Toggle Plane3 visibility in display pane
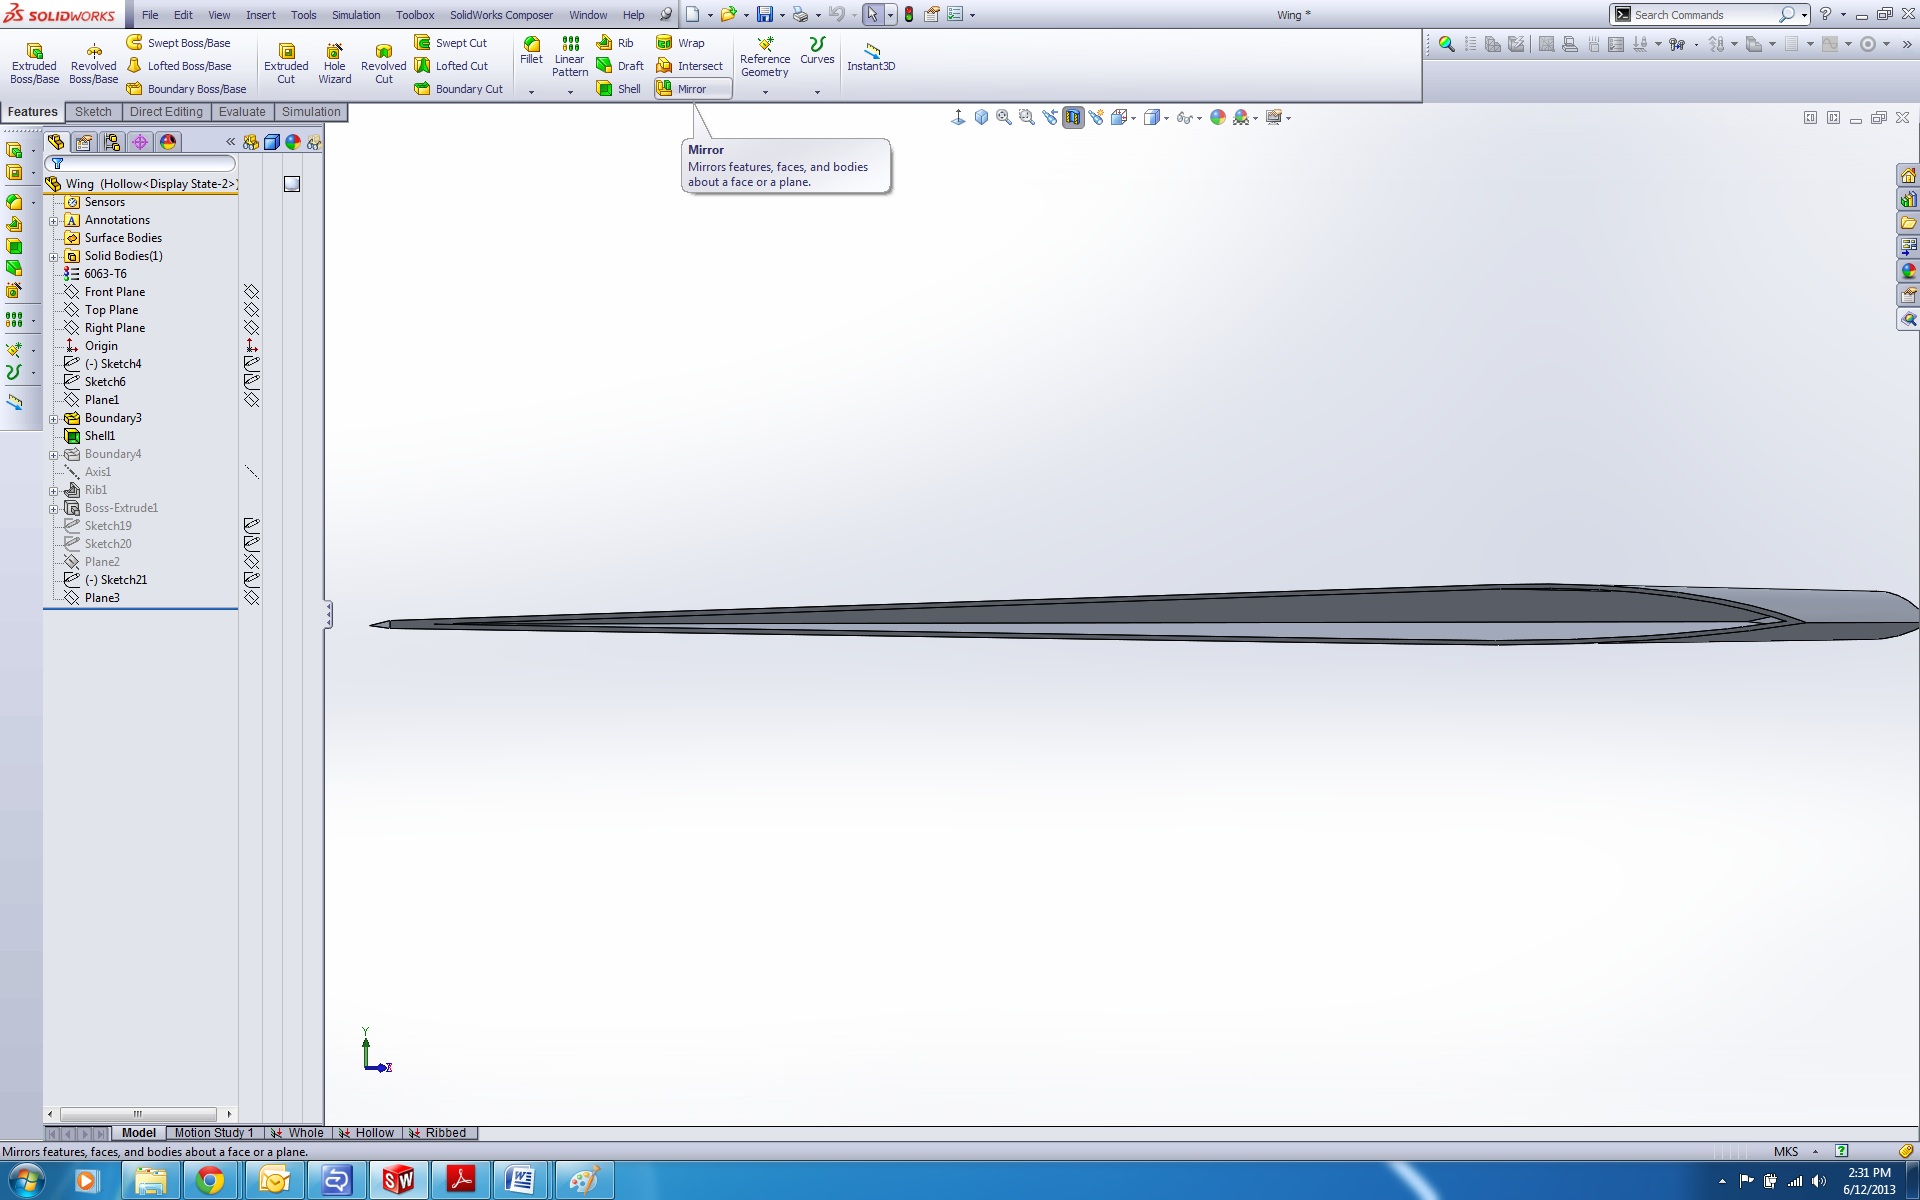This screenshot has width=1920, height=1200. coord(252,598)
